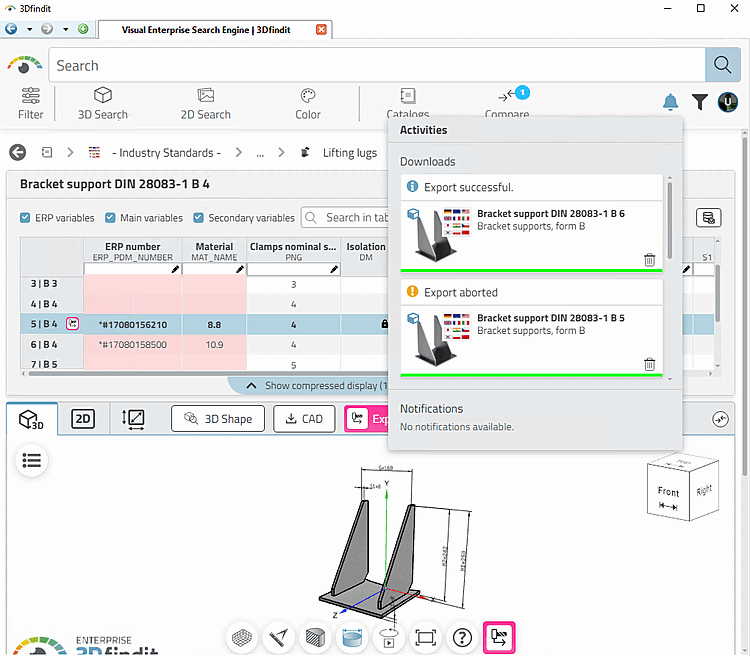Open Industry Standards breadcrumb
This screenshot has height=656, width=750.
(x=166, y=153)
